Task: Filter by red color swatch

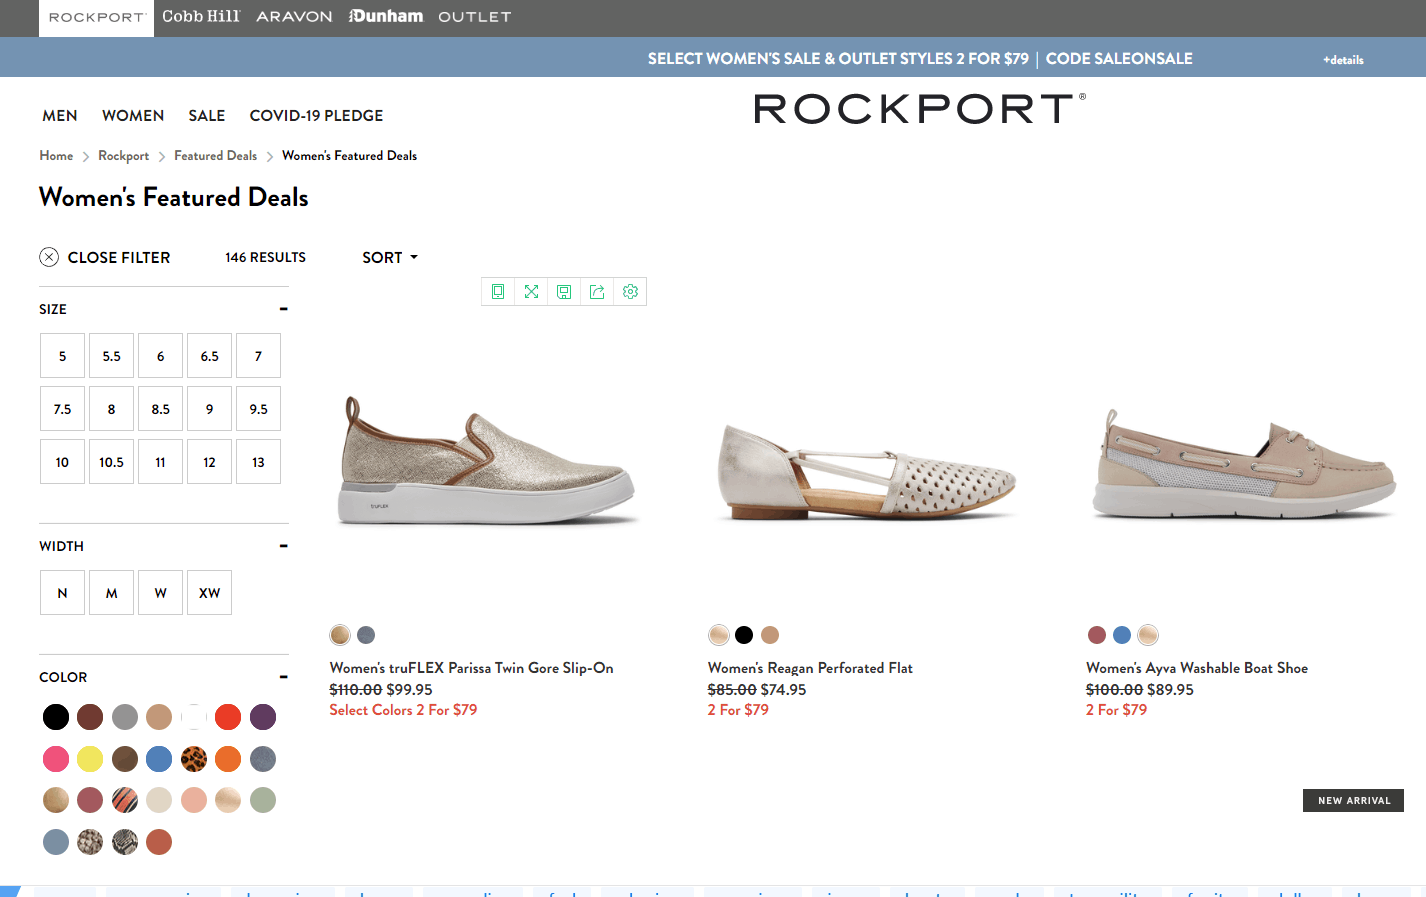Action: (228, 717)
